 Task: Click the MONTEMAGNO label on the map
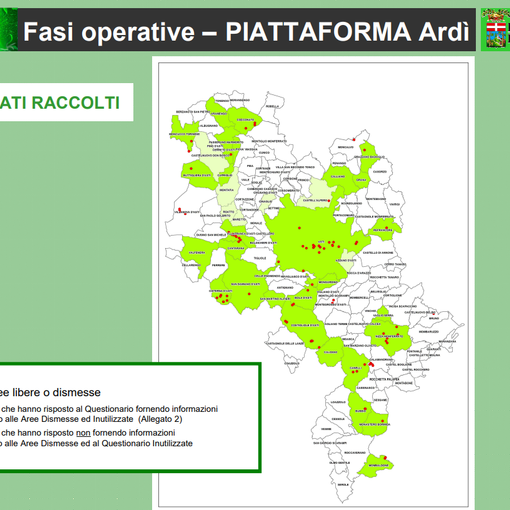tap(376, 199)
